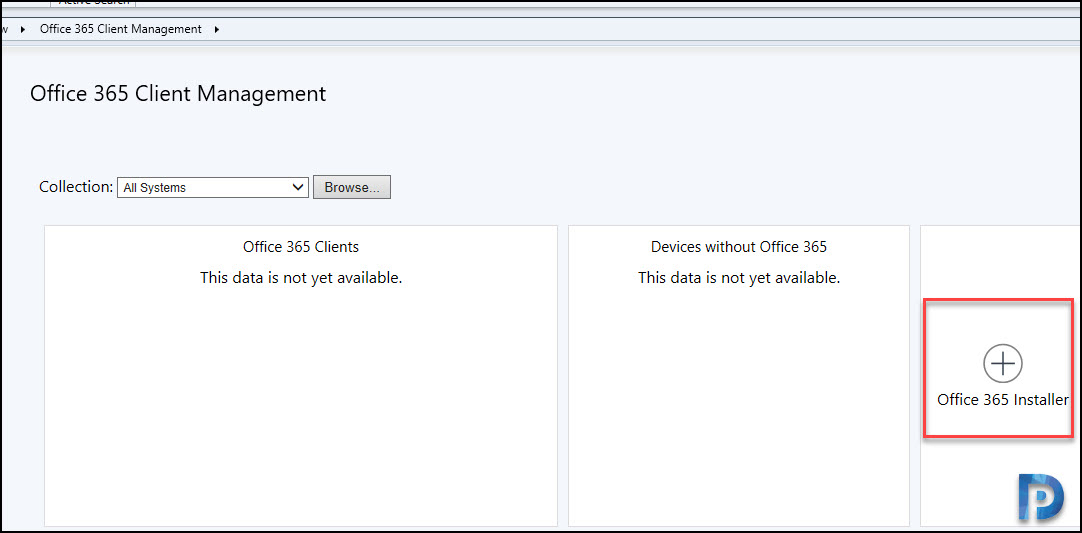Click the Office 365 Installer plus icon
The image size is (1082, 533).
1003,363
